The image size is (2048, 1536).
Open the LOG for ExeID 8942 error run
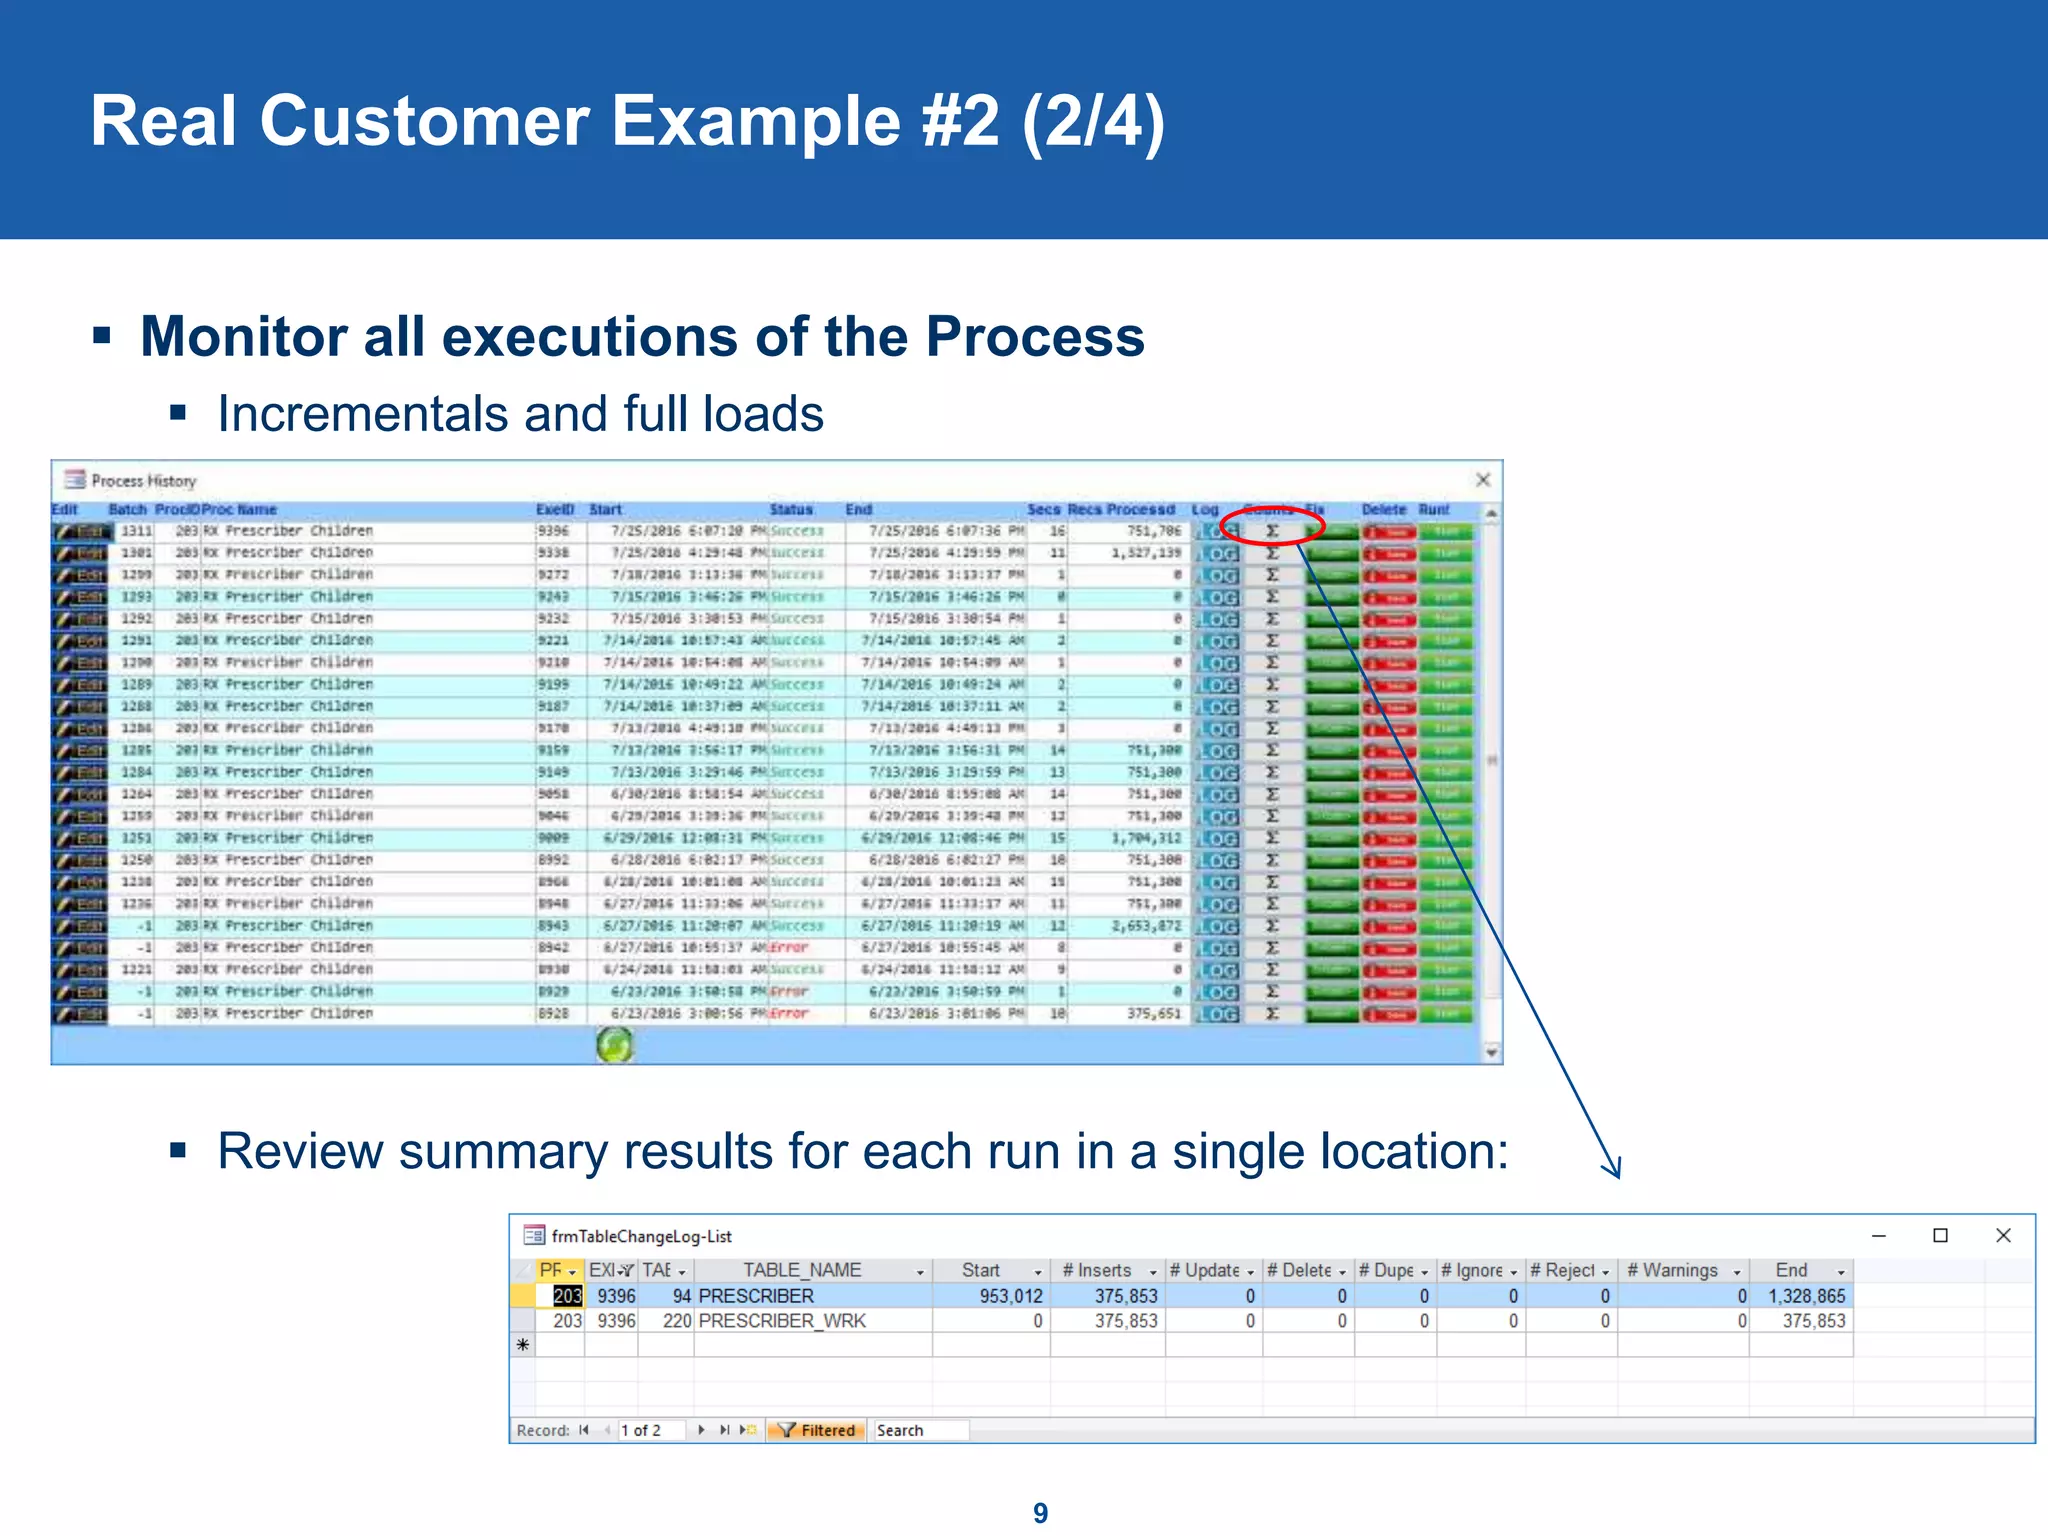[1218, 948]
